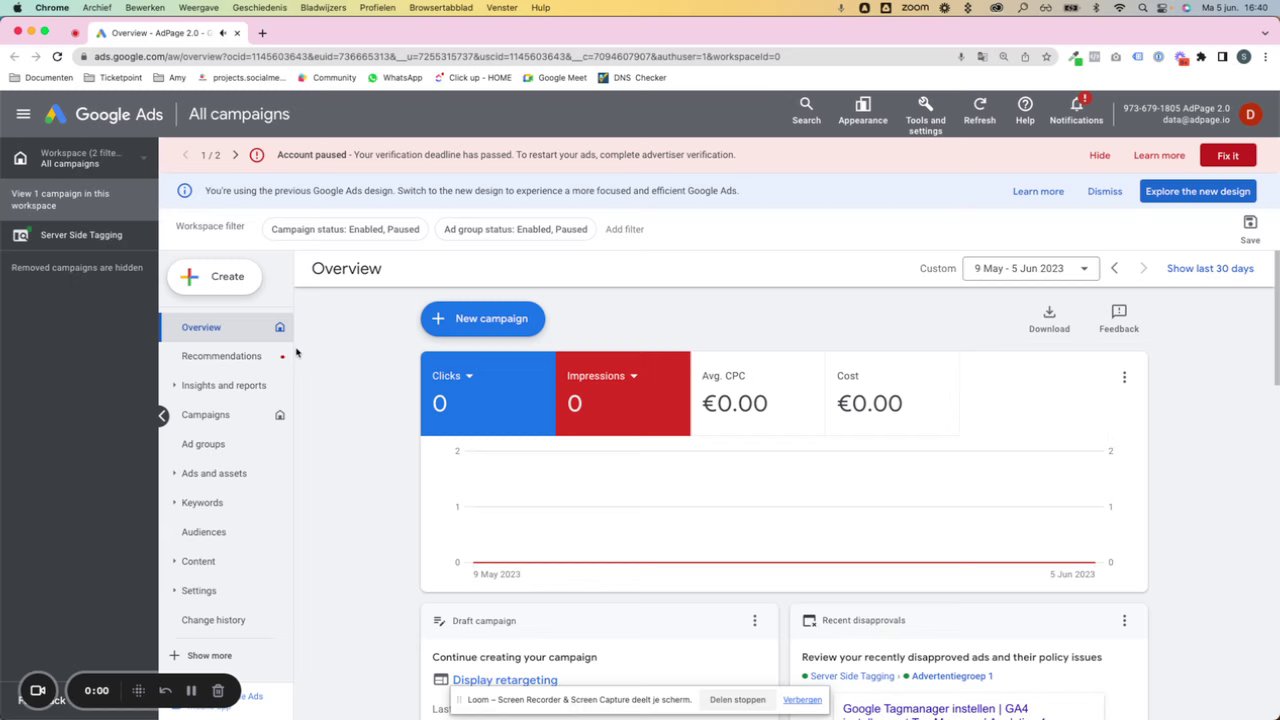Open Campaigns in side navigation
Viewport: 1280px width, 720px height.
[205, 415]
